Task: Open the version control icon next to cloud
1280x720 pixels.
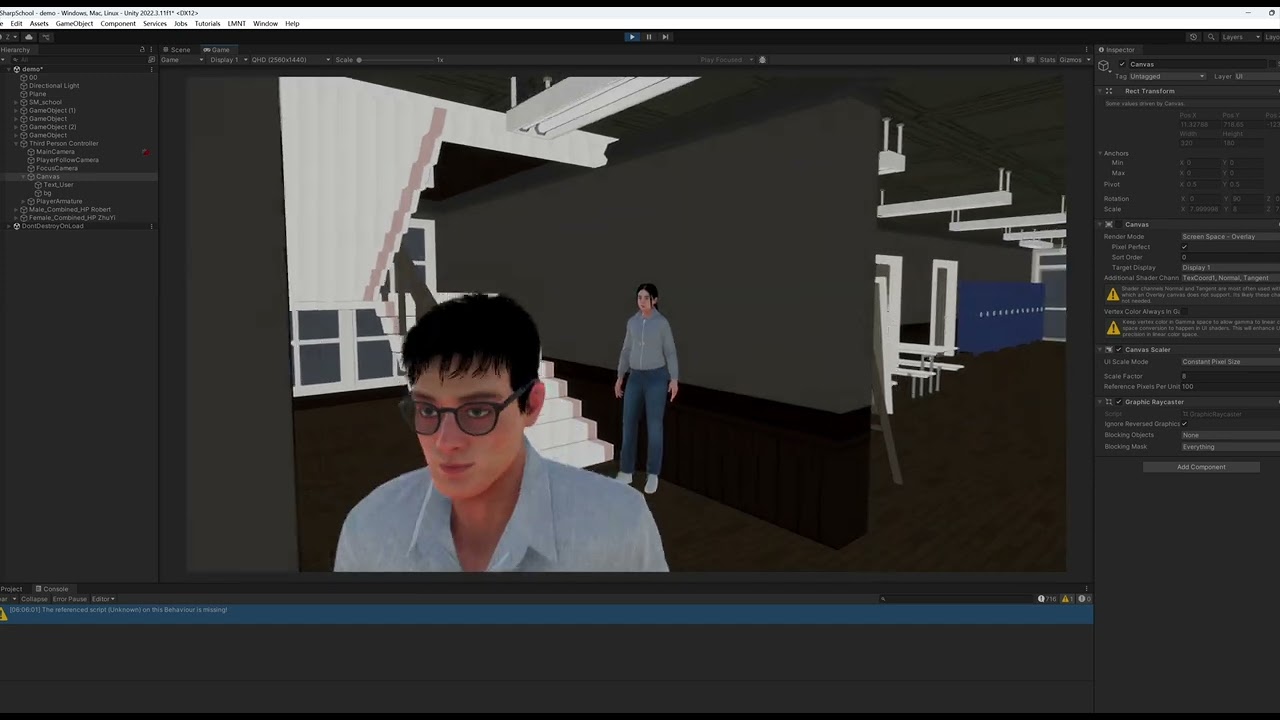Action: [48, 37]
